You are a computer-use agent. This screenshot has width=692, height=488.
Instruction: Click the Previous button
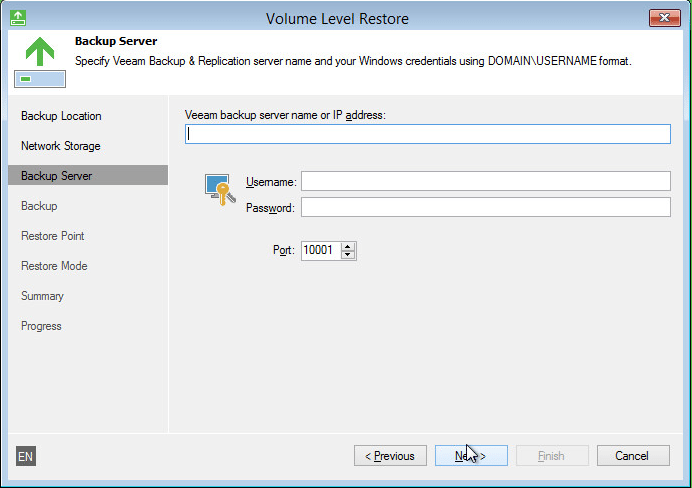[390, 456]
